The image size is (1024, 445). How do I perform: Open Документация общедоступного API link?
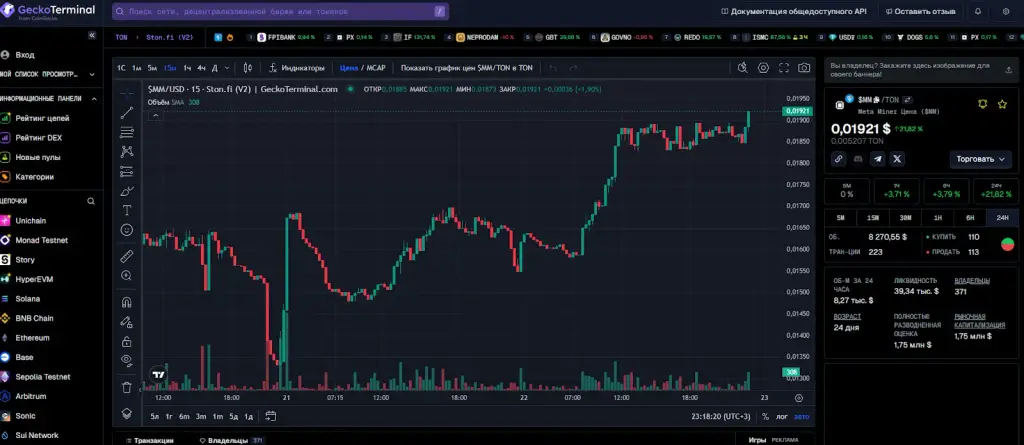tap(793, 12)
